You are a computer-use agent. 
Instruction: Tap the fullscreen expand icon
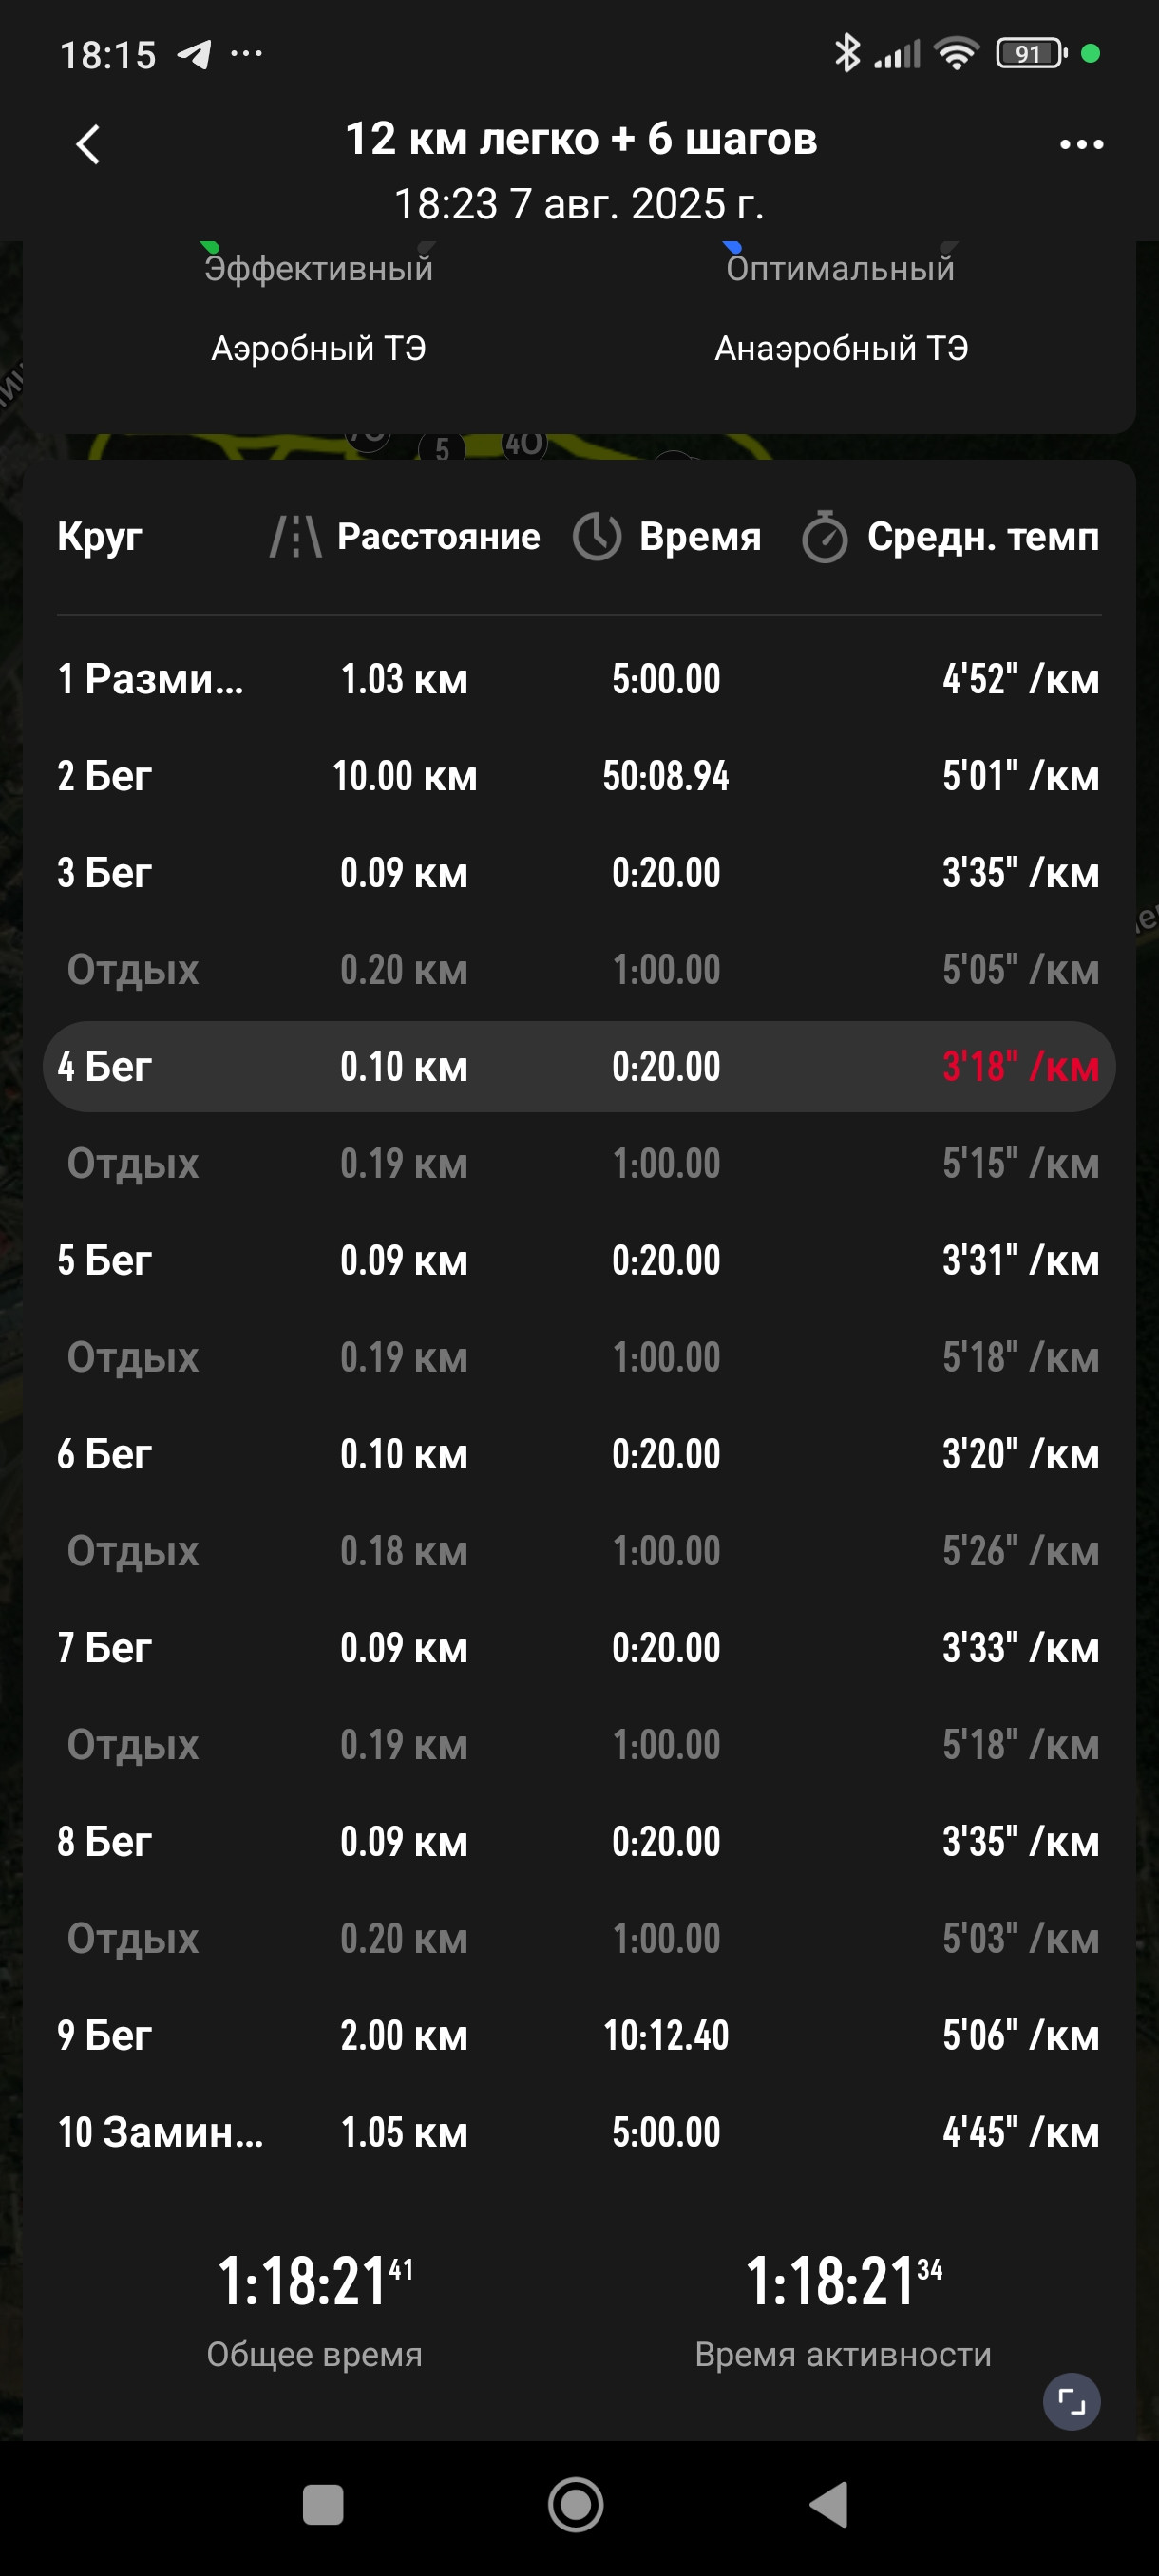pyautogui.click(x=1071, y=2402)
